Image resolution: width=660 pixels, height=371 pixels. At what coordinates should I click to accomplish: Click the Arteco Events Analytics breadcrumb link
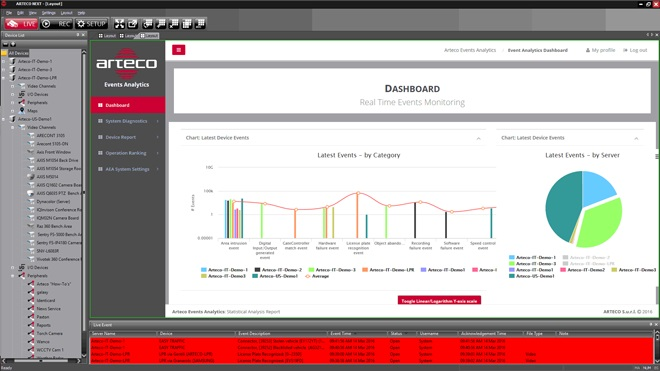click(470, 50)
